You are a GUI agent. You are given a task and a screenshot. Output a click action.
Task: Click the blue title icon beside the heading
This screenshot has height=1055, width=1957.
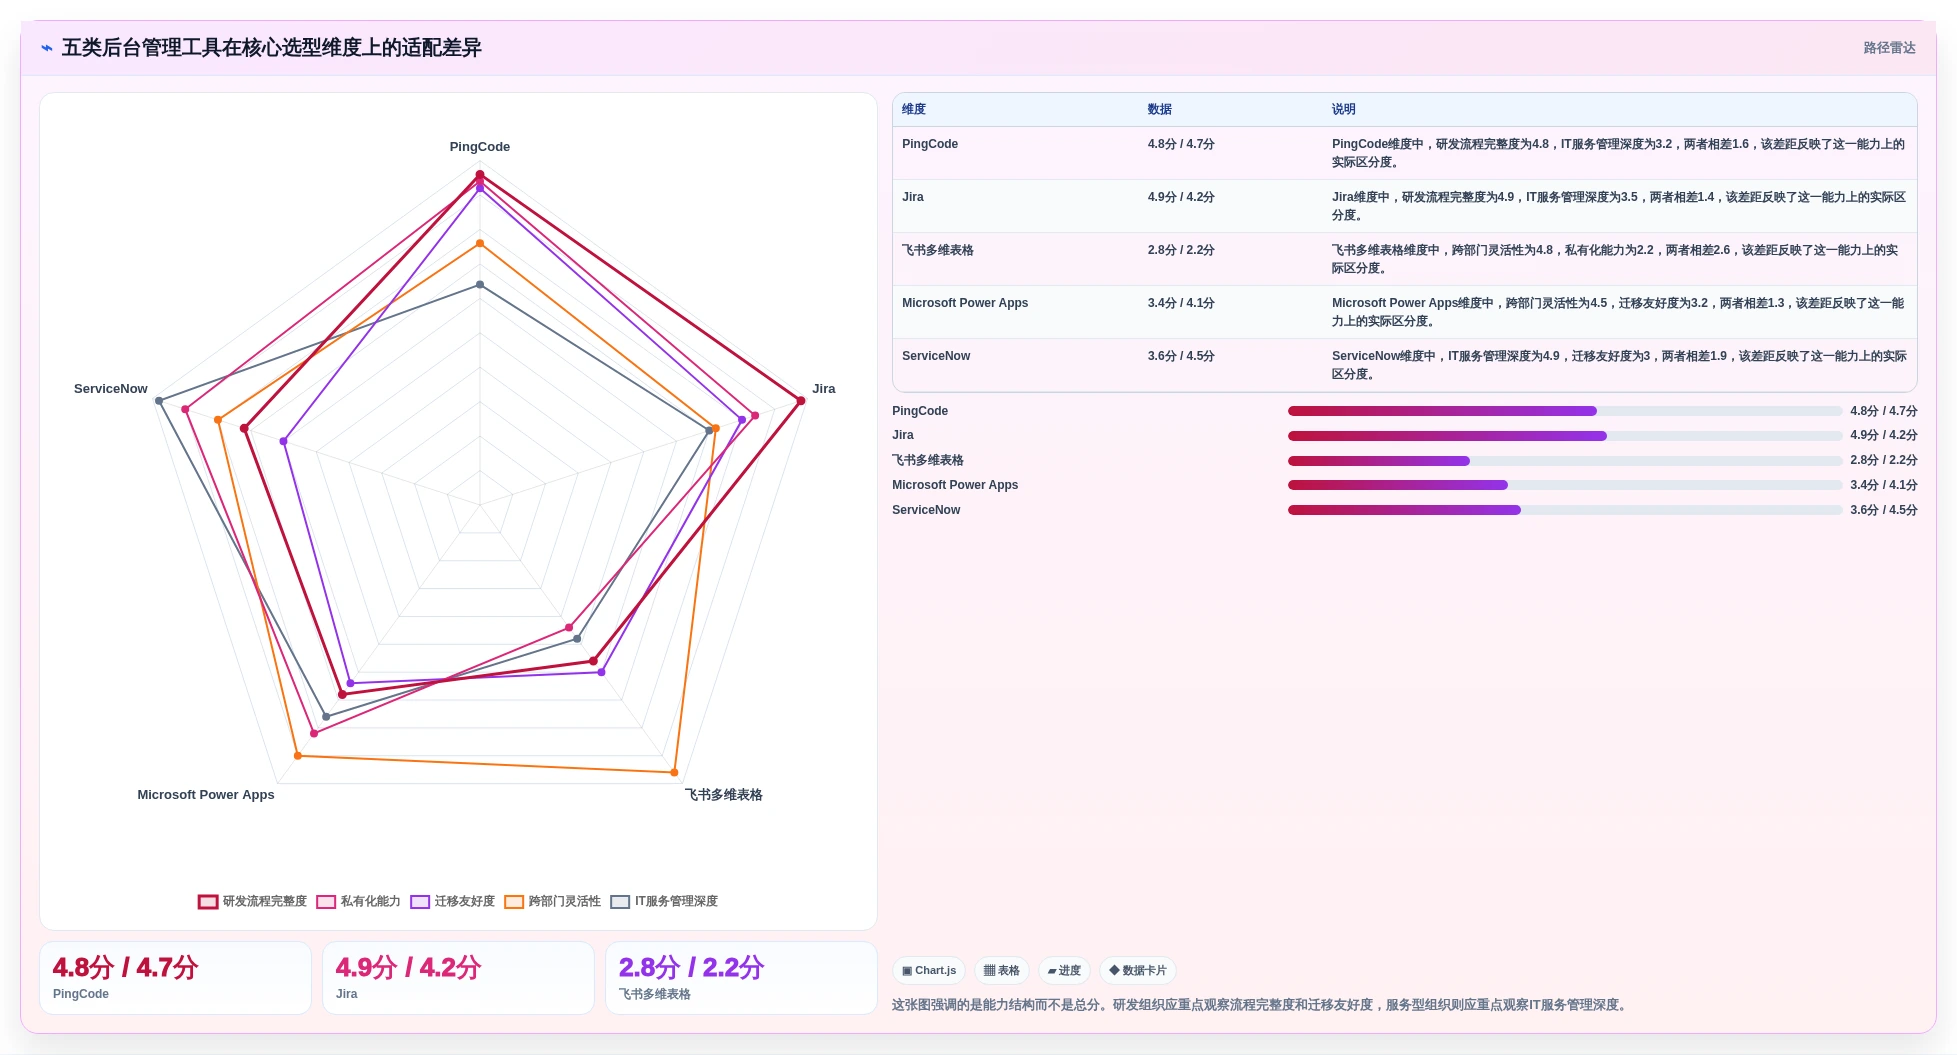point(47,48)
